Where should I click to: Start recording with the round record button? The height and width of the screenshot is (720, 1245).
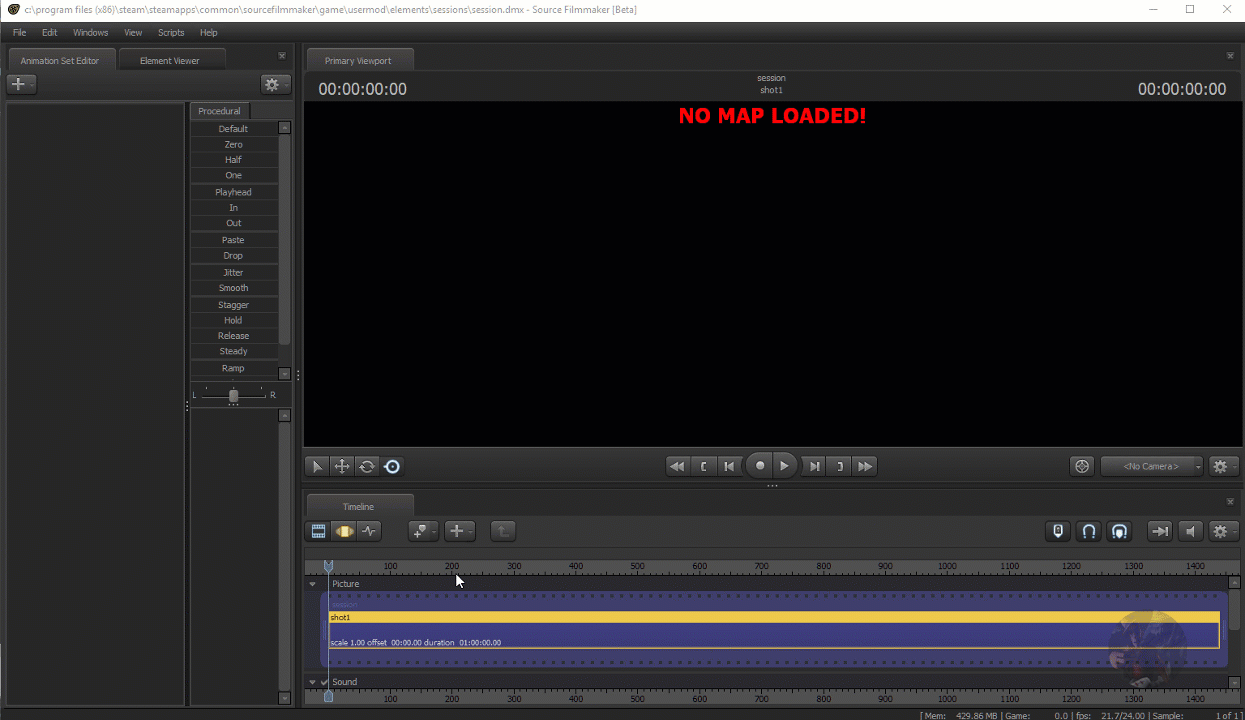[760, 466]
